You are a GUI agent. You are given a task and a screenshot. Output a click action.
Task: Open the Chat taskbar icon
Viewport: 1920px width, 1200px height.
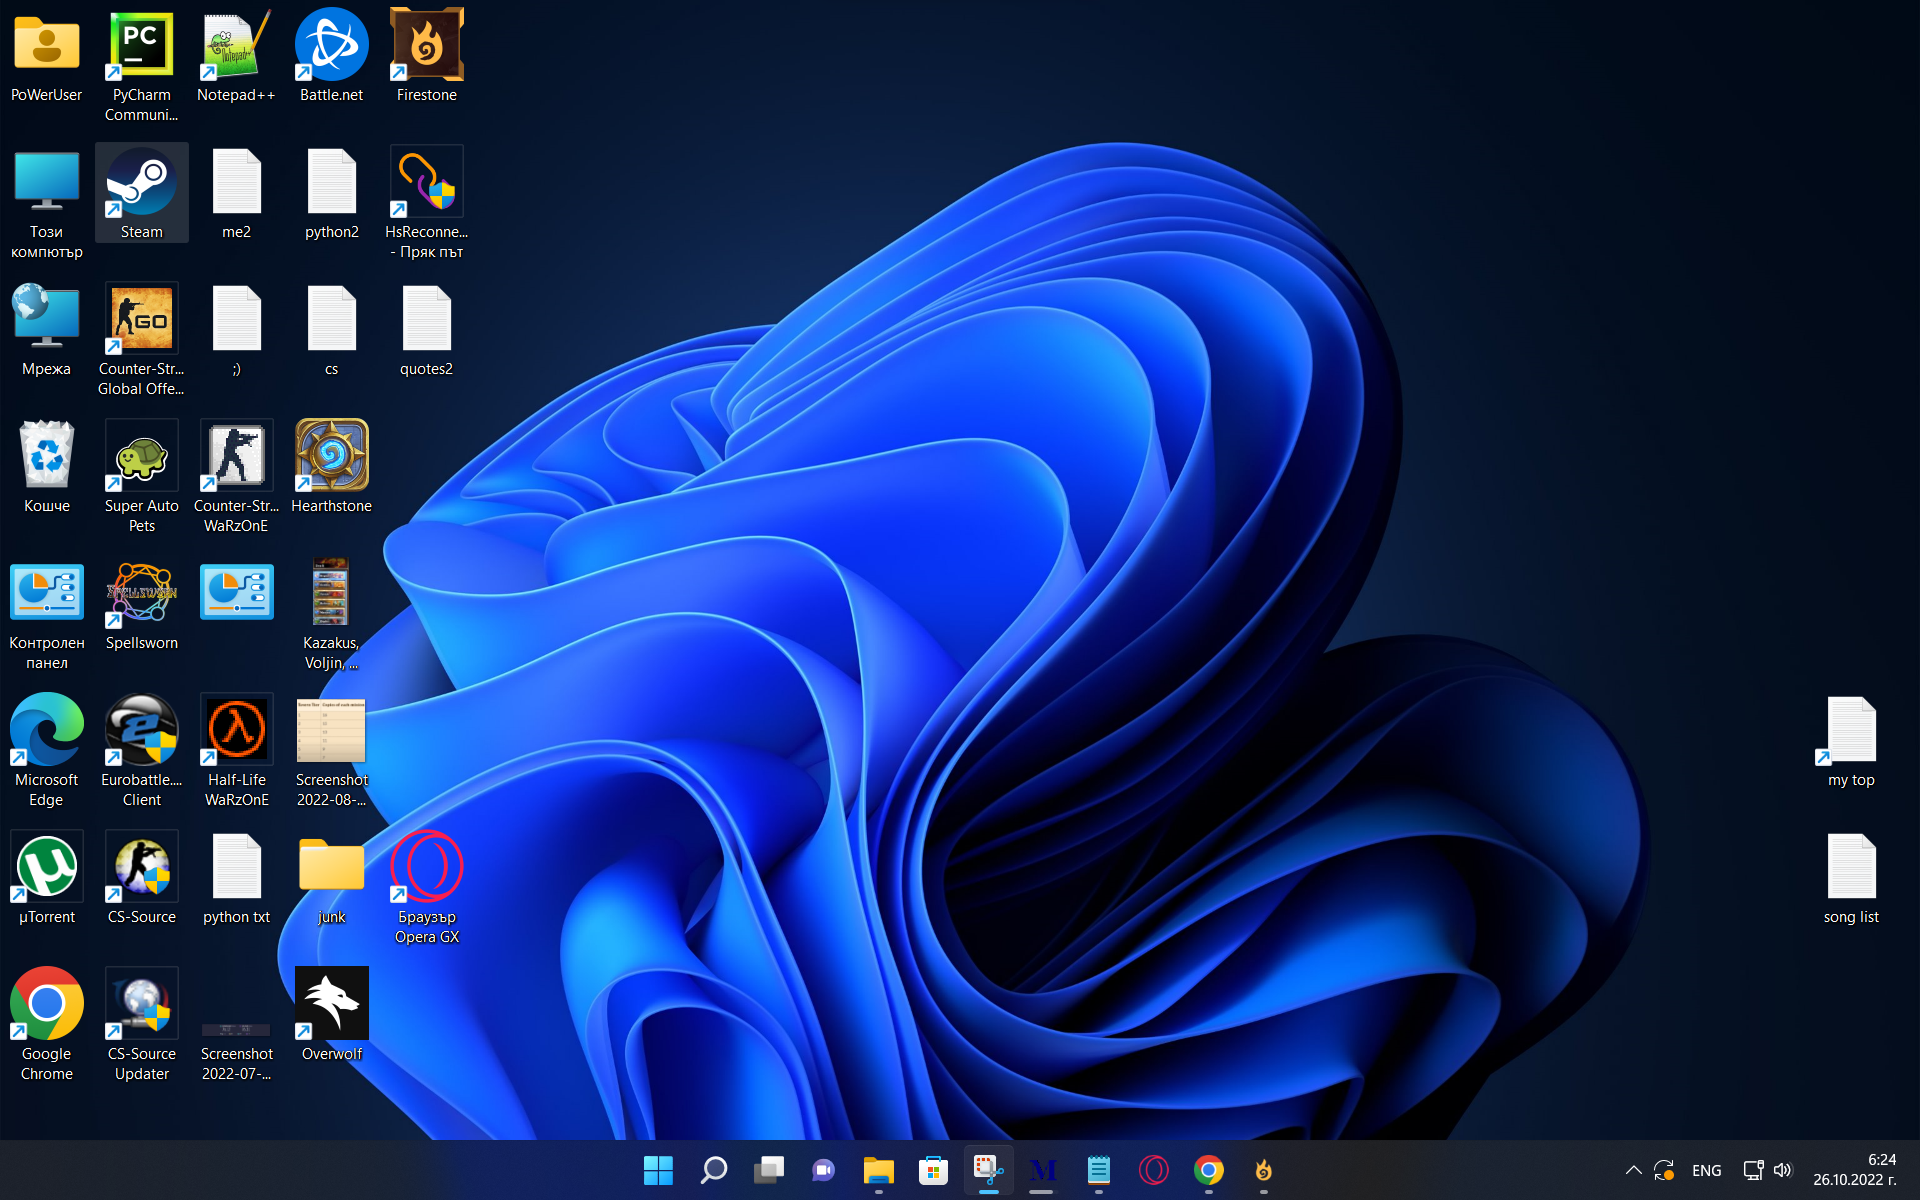click(823, 1170)
